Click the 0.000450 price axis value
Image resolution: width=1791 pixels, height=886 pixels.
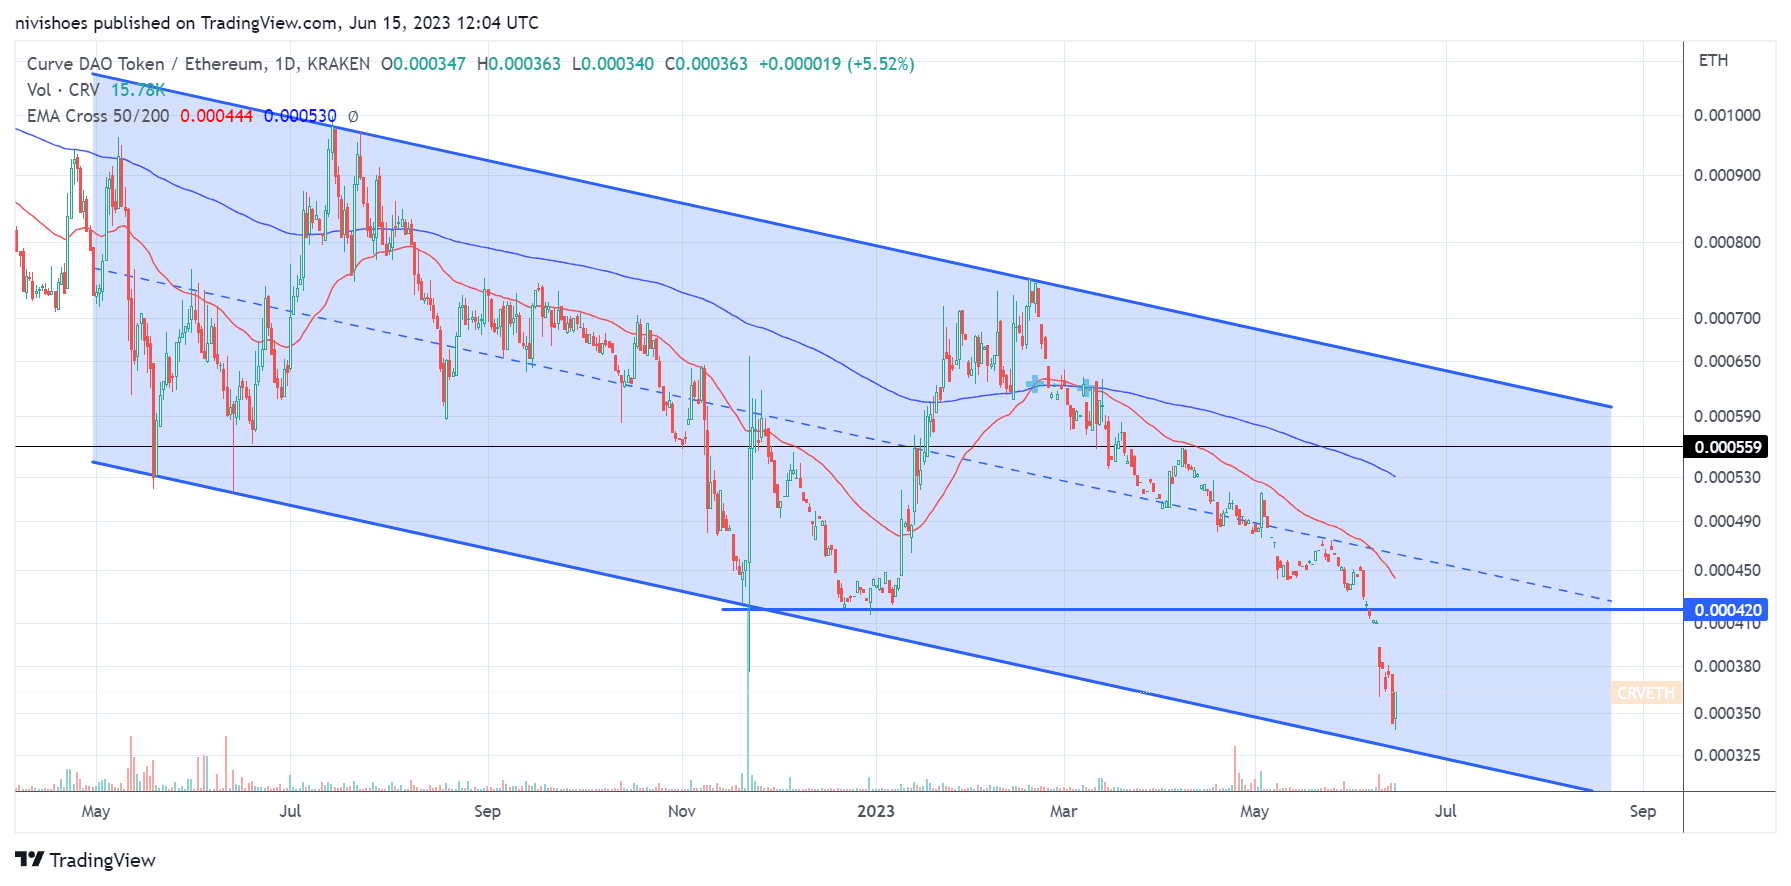(1727, 570)
